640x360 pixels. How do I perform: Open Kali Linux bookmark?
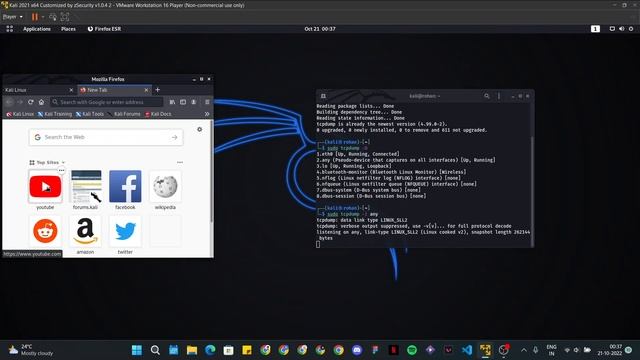20,114
